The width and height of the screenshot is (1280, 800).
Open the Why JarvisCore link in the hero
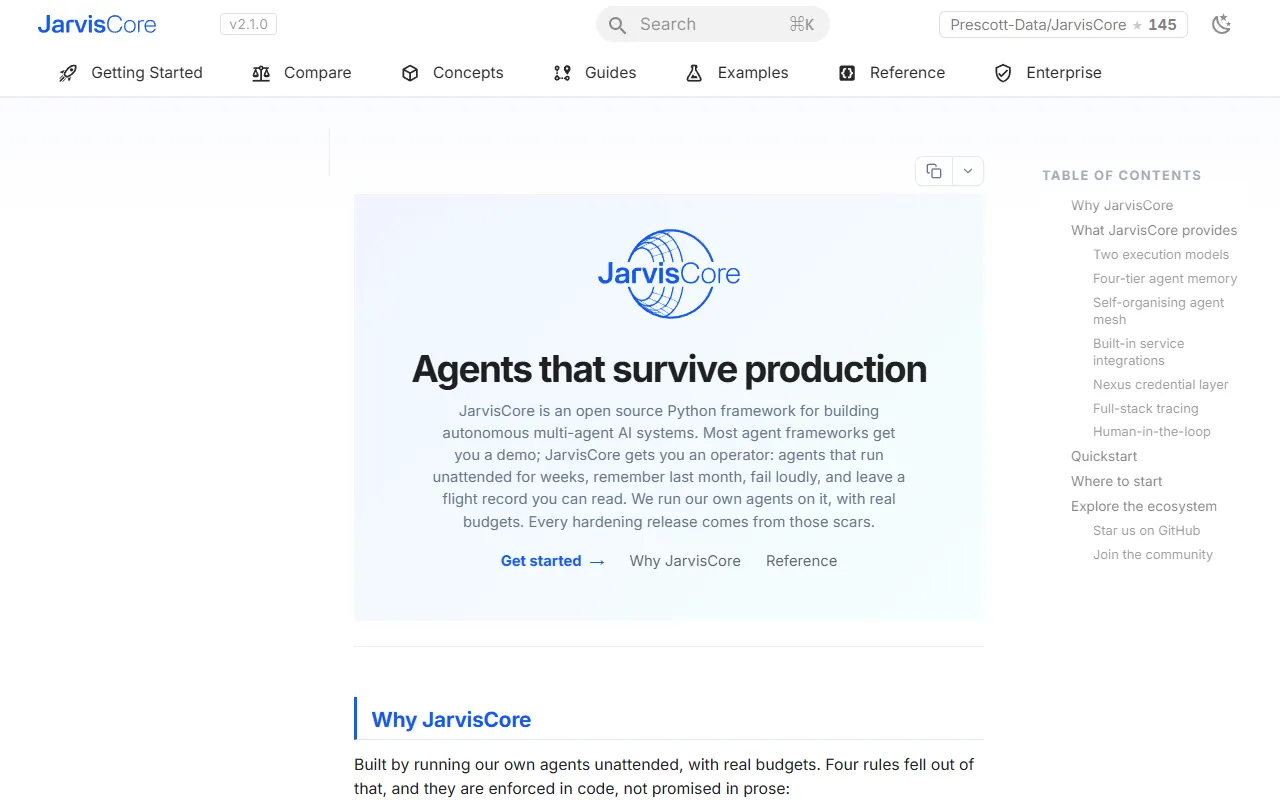coord(685,561)
